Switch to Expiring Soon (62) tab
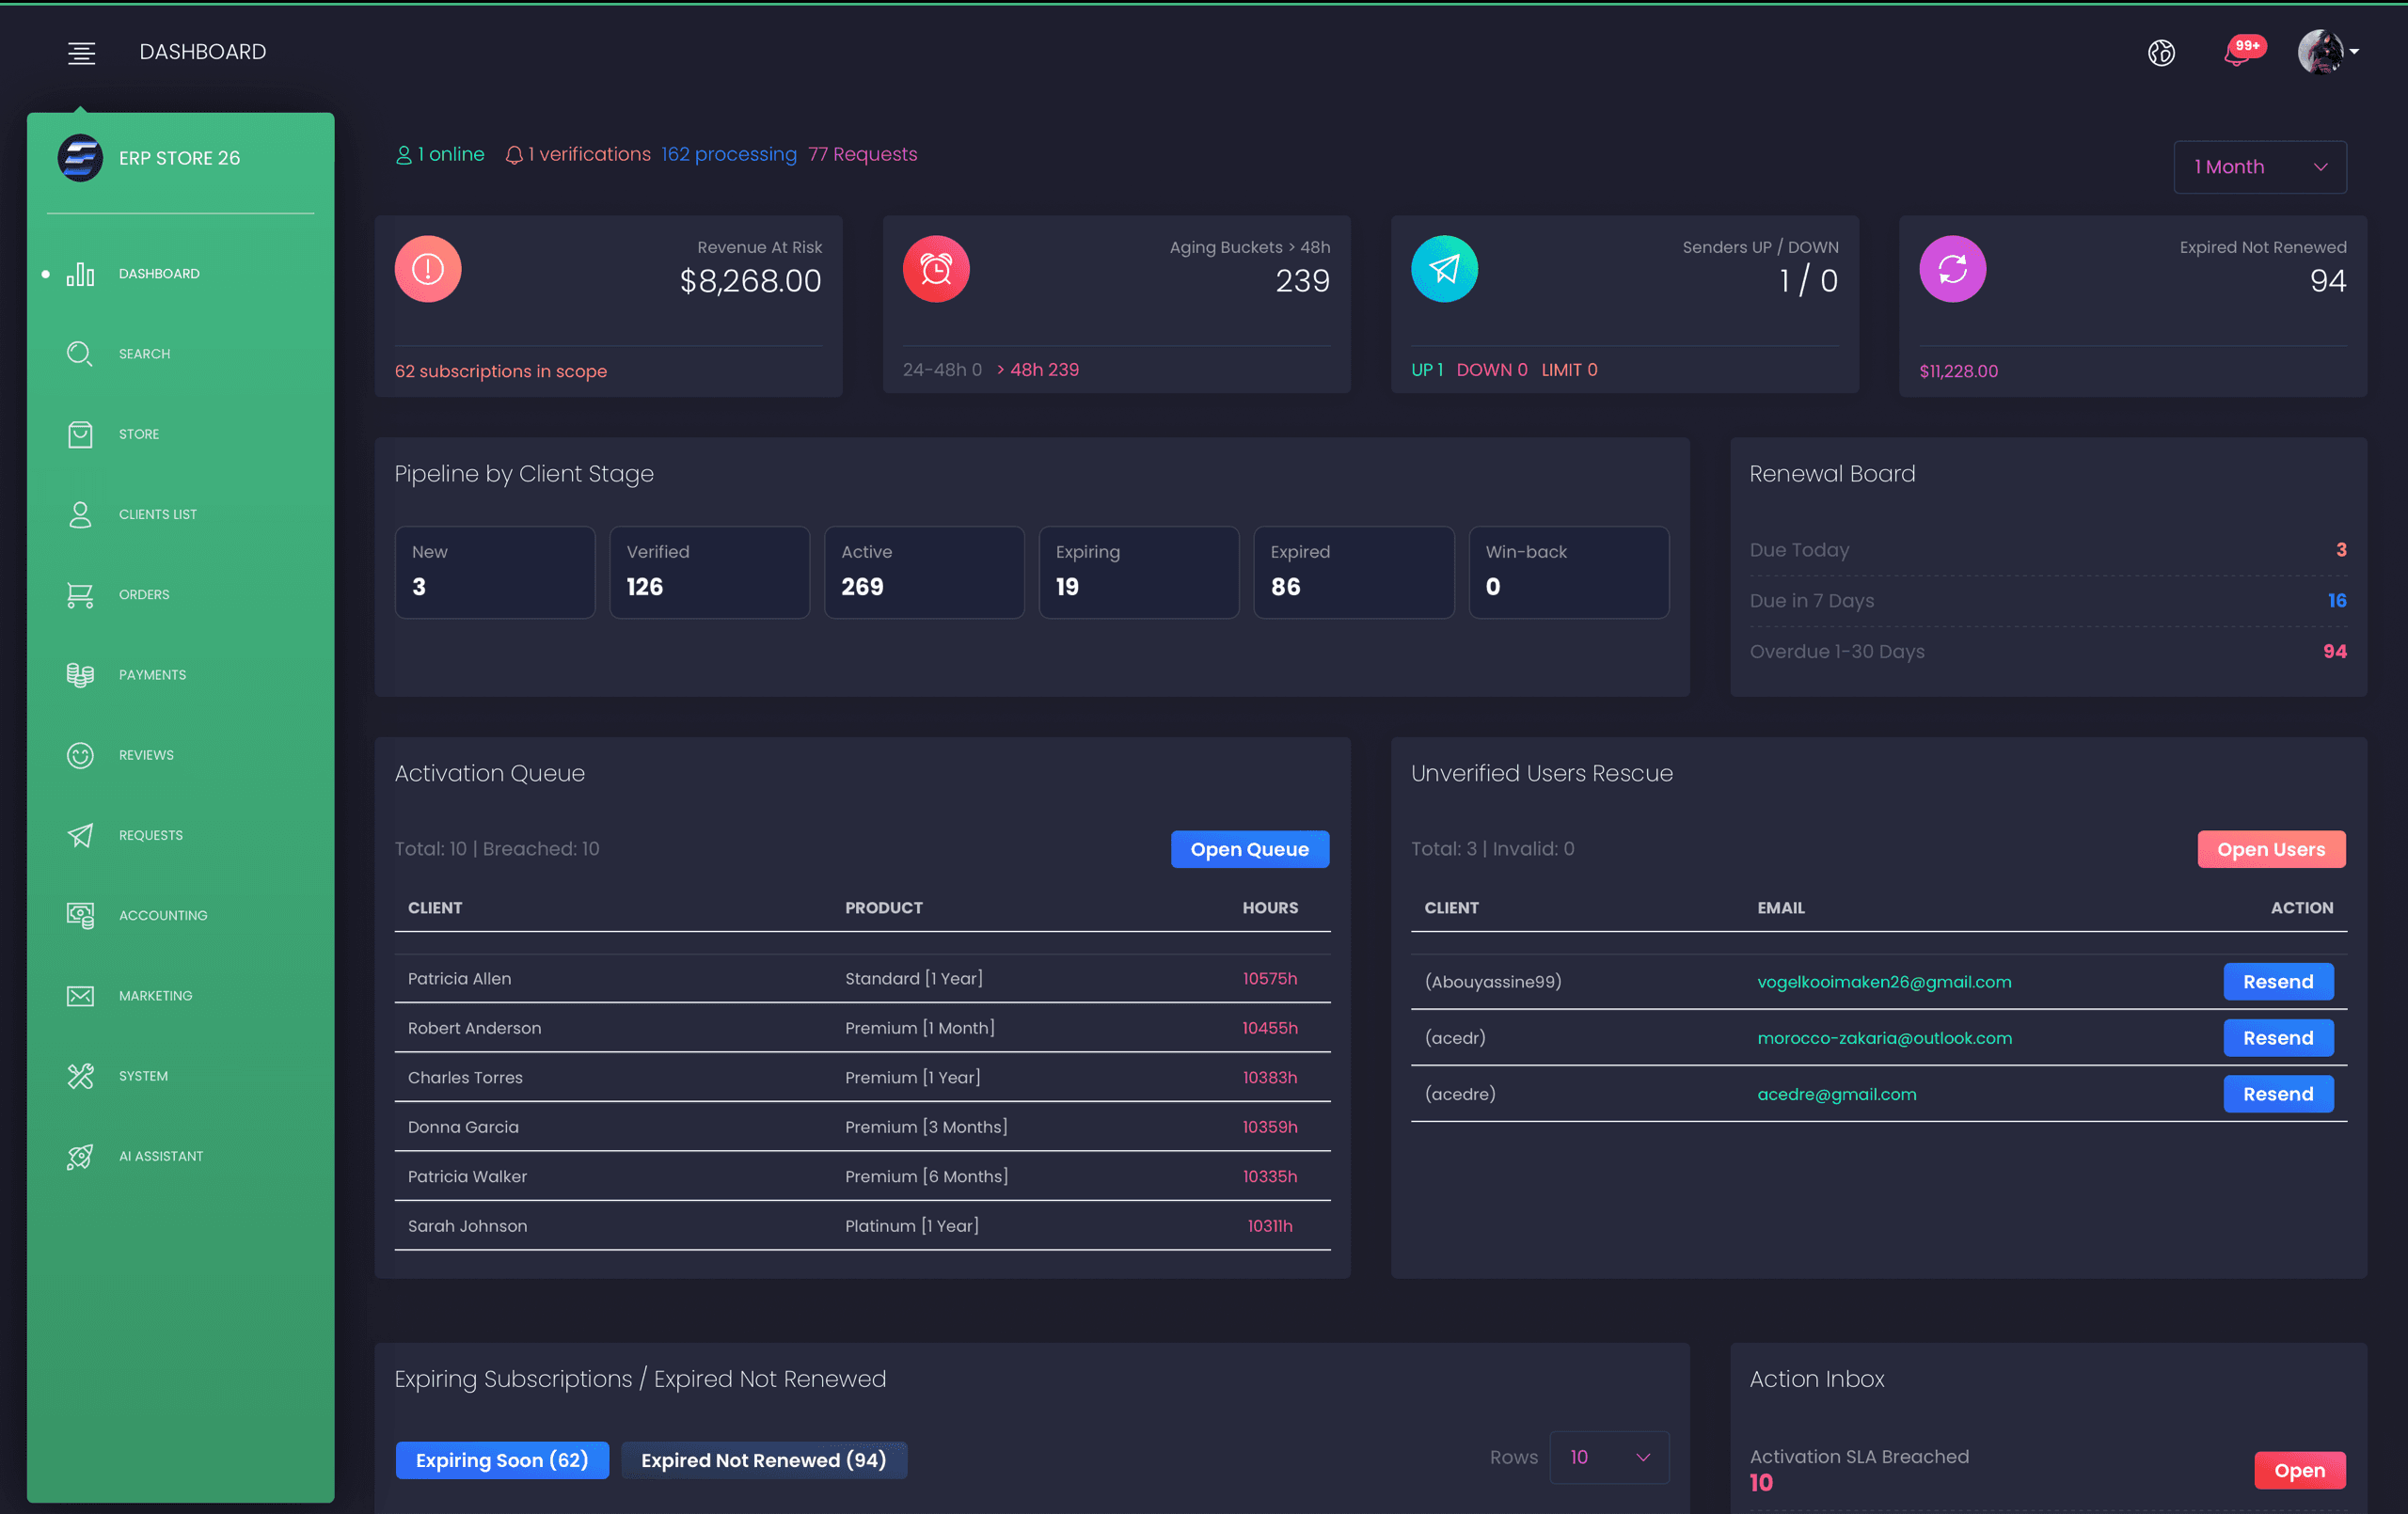 tap(502, 1460)
